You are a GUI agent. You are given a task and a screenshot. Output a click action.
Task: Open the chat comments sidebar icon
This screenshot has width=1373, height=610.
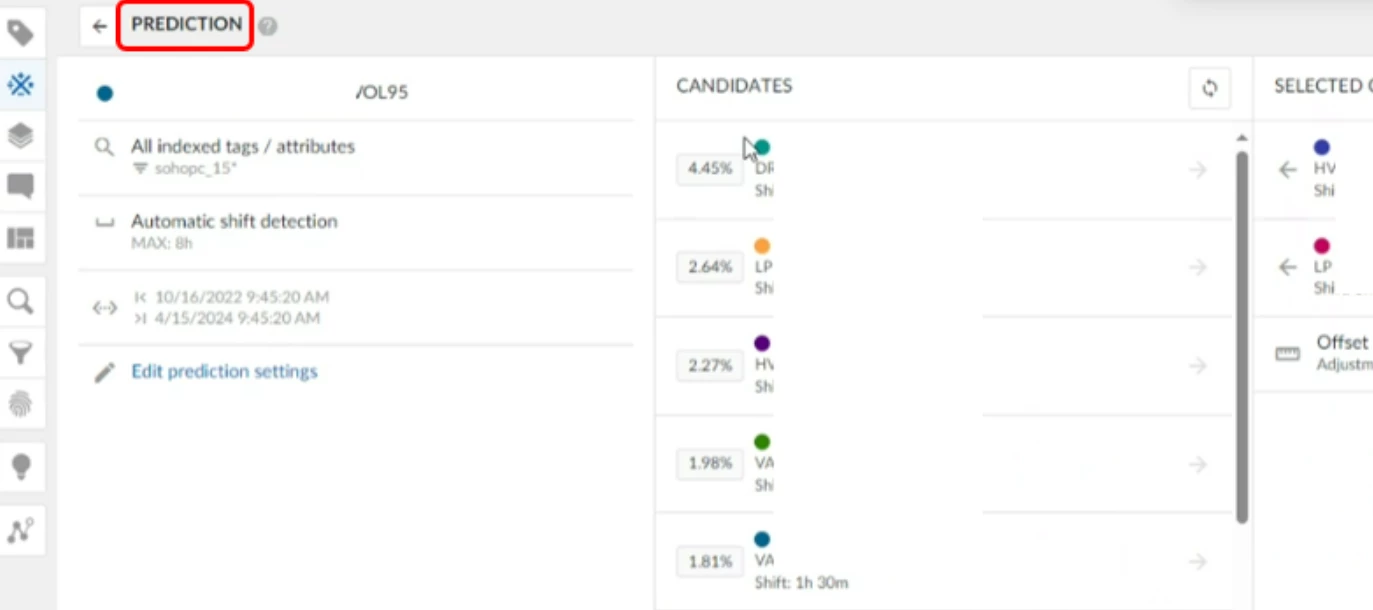(20, 186)
